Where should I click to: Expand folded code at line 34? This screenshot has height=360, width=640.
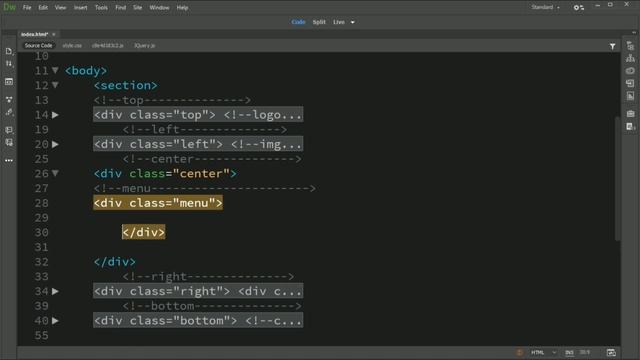pos(55,291)
